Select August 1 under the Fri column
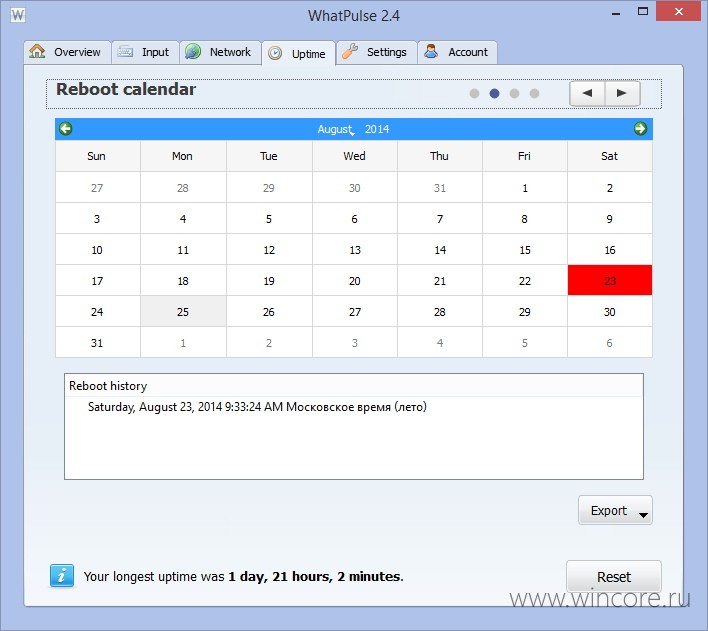Viewport: 708px width, 631px height. (x=525, y=187)
